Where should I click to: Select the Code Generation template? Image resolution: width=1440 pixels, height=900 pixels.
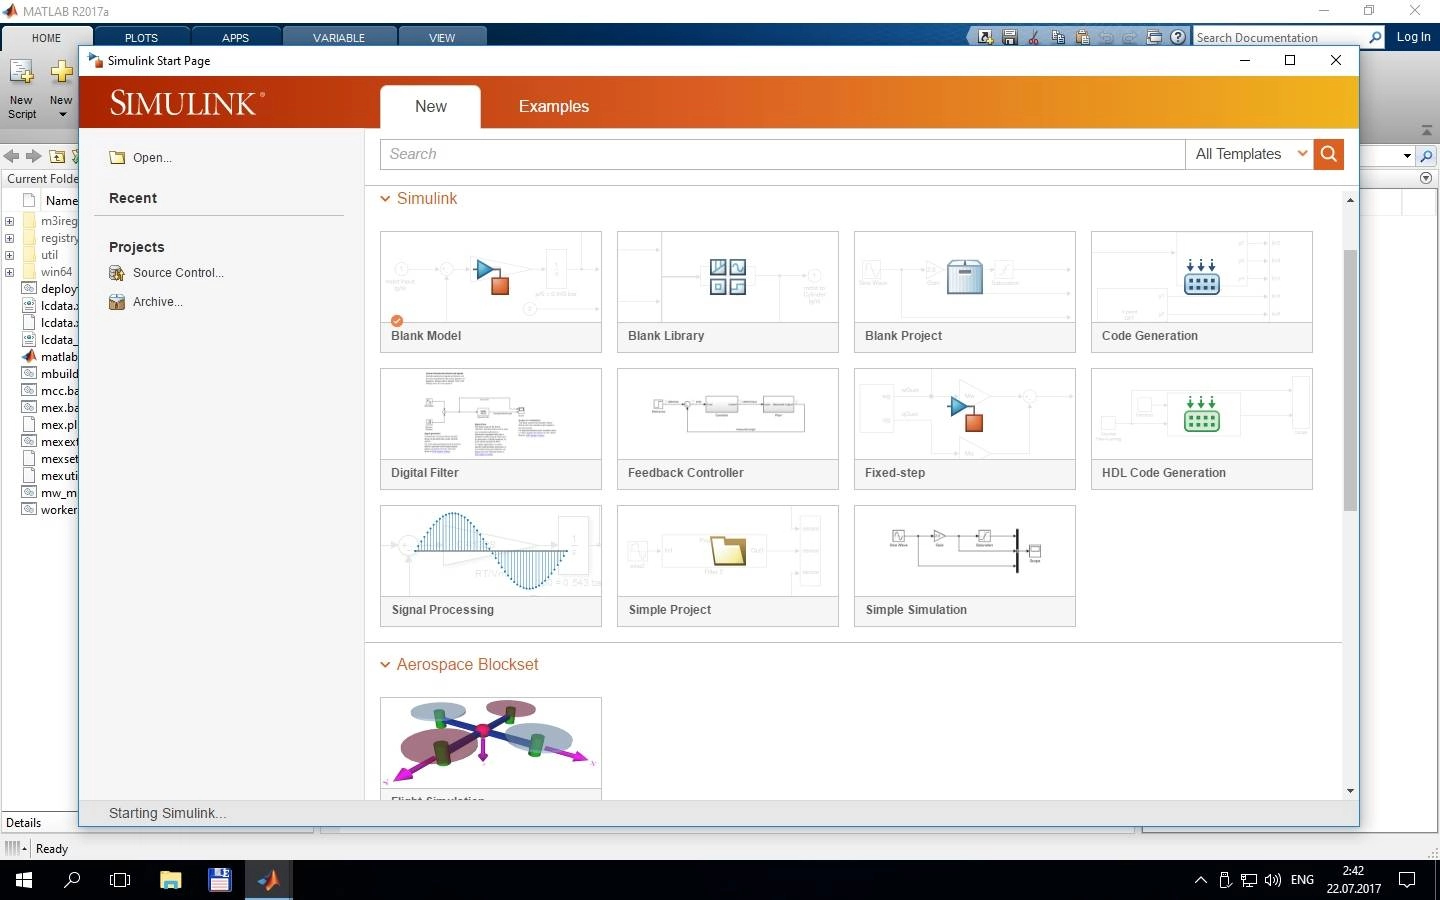(1202, 292)
